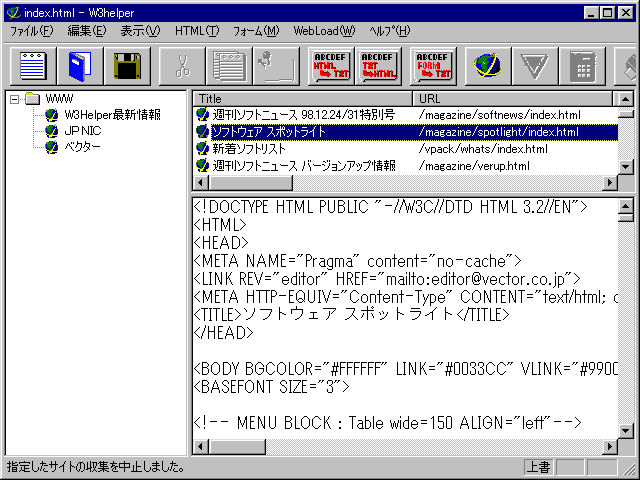Click the 上書 status bar indicator
The height and width of the screenshot is (480, 640).
point(539,467)
